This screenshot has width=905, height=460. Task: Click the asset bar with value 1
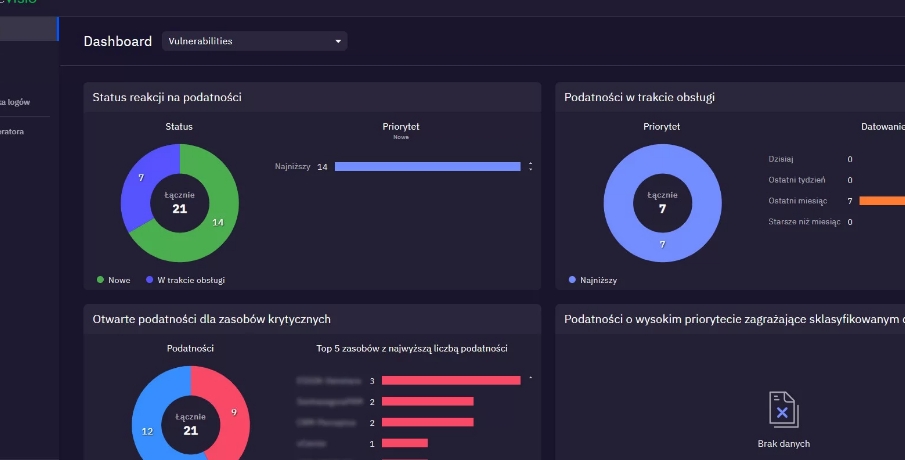click(x=404, y=443)
